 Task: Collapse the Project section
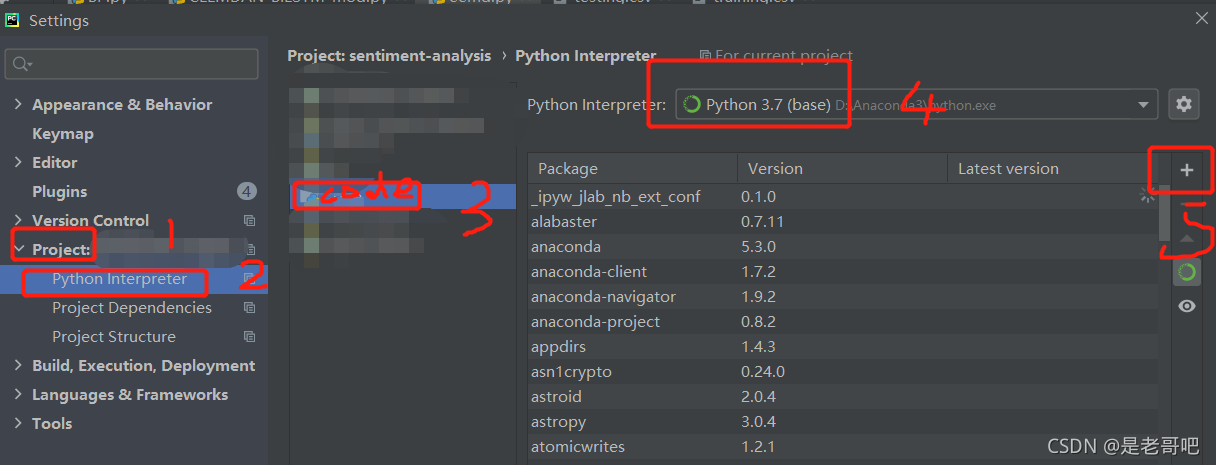(18, 249)
